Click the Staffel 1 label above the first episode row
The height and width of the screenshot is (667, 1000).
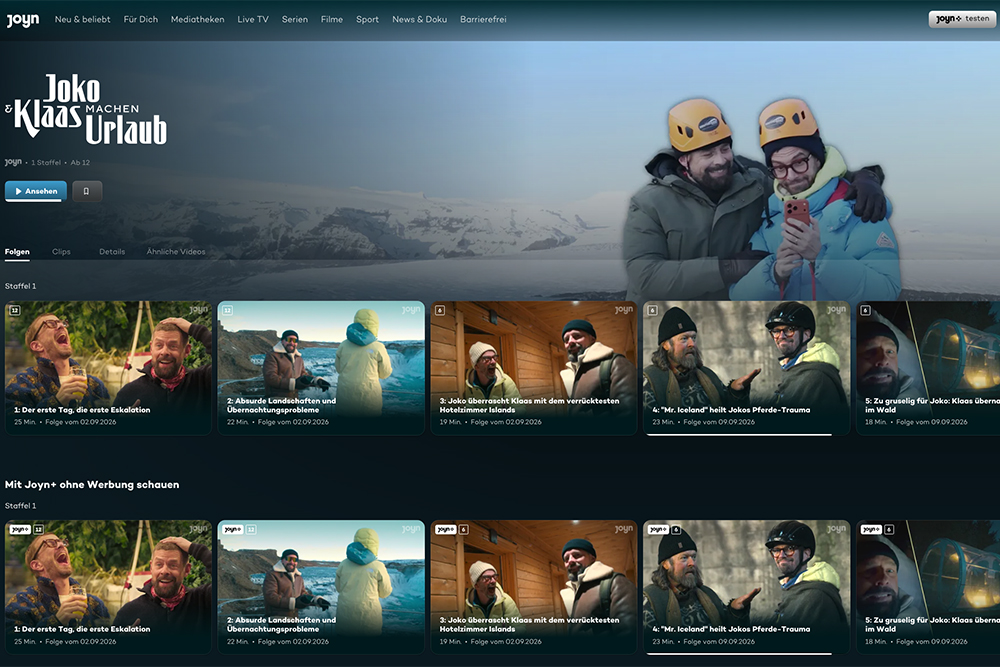click(x=20, y=286)
